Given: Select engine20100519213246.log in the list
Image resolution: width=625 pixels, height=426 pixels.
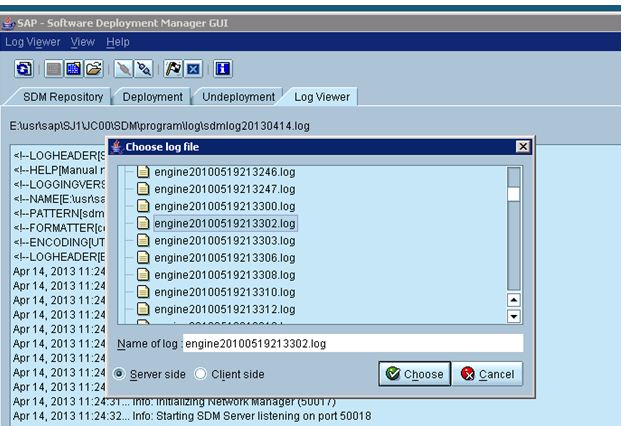Looking at the screenshot, I should 225,172.
